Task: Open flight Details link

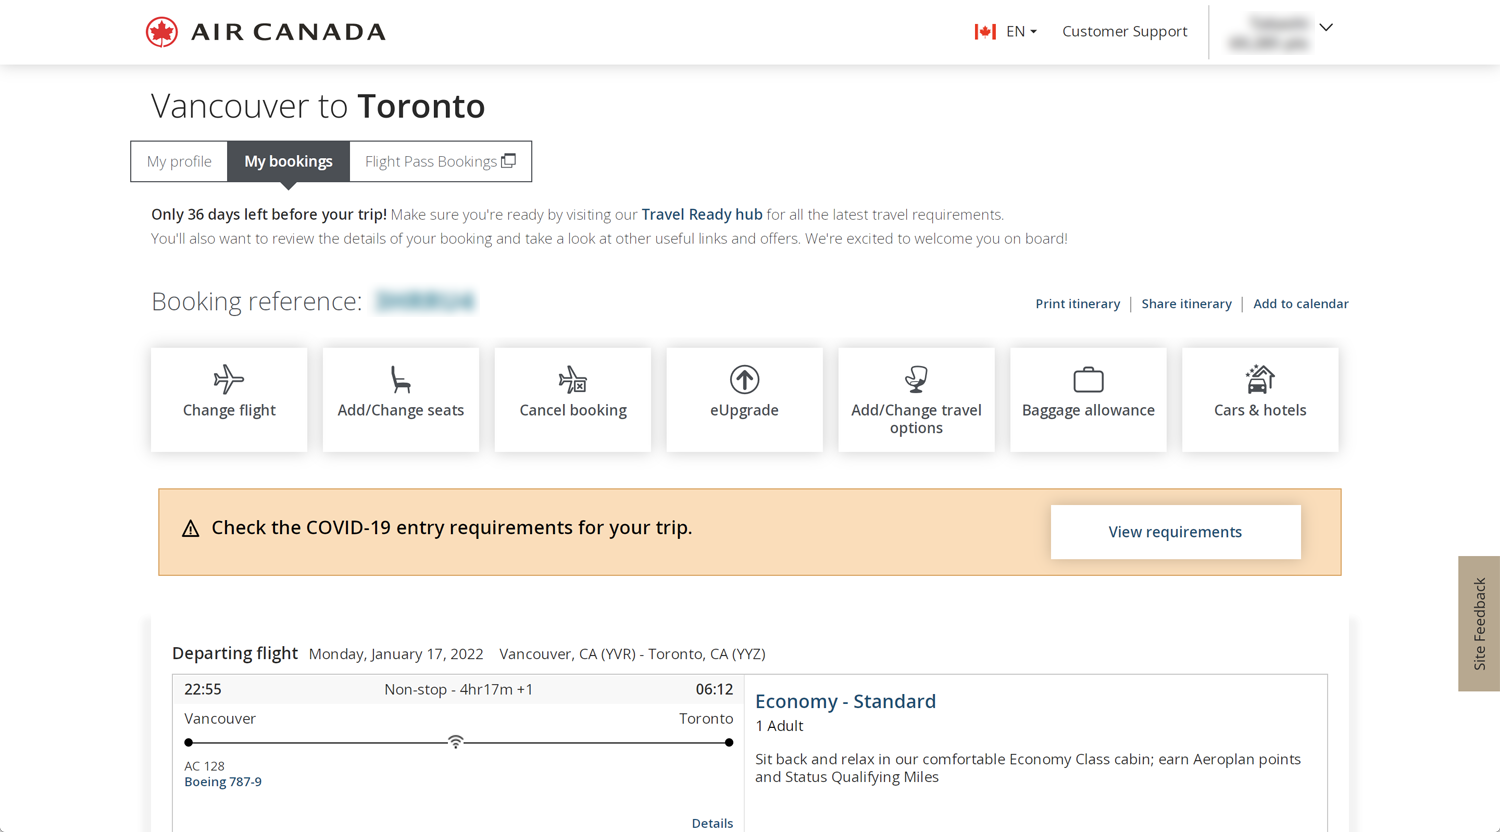Action: 712,823
